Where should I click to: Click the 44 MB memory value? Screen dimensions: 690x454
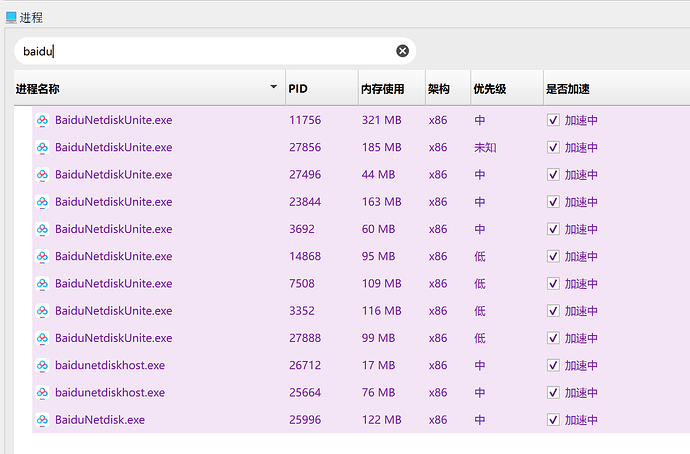pyautogui.click(x=378, y=175)
